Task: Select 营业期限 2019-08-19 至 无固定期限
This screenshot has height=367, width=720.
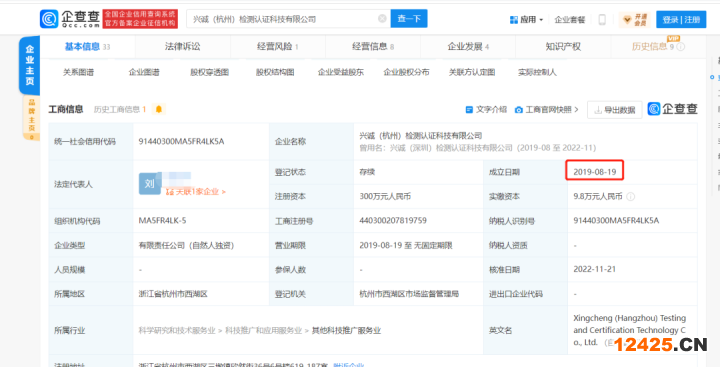Action: 406,245
